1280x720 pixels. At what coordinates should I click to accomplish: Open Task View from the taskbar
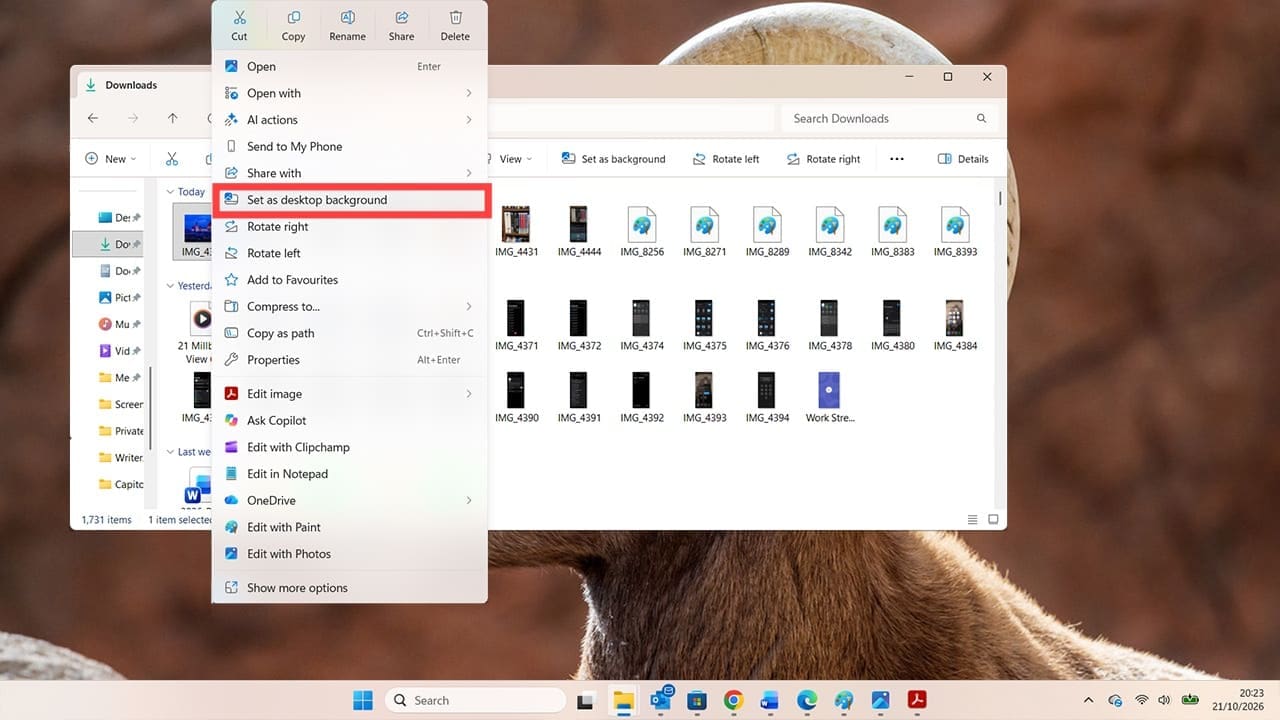pyautogui.click(x=586, y=700)
